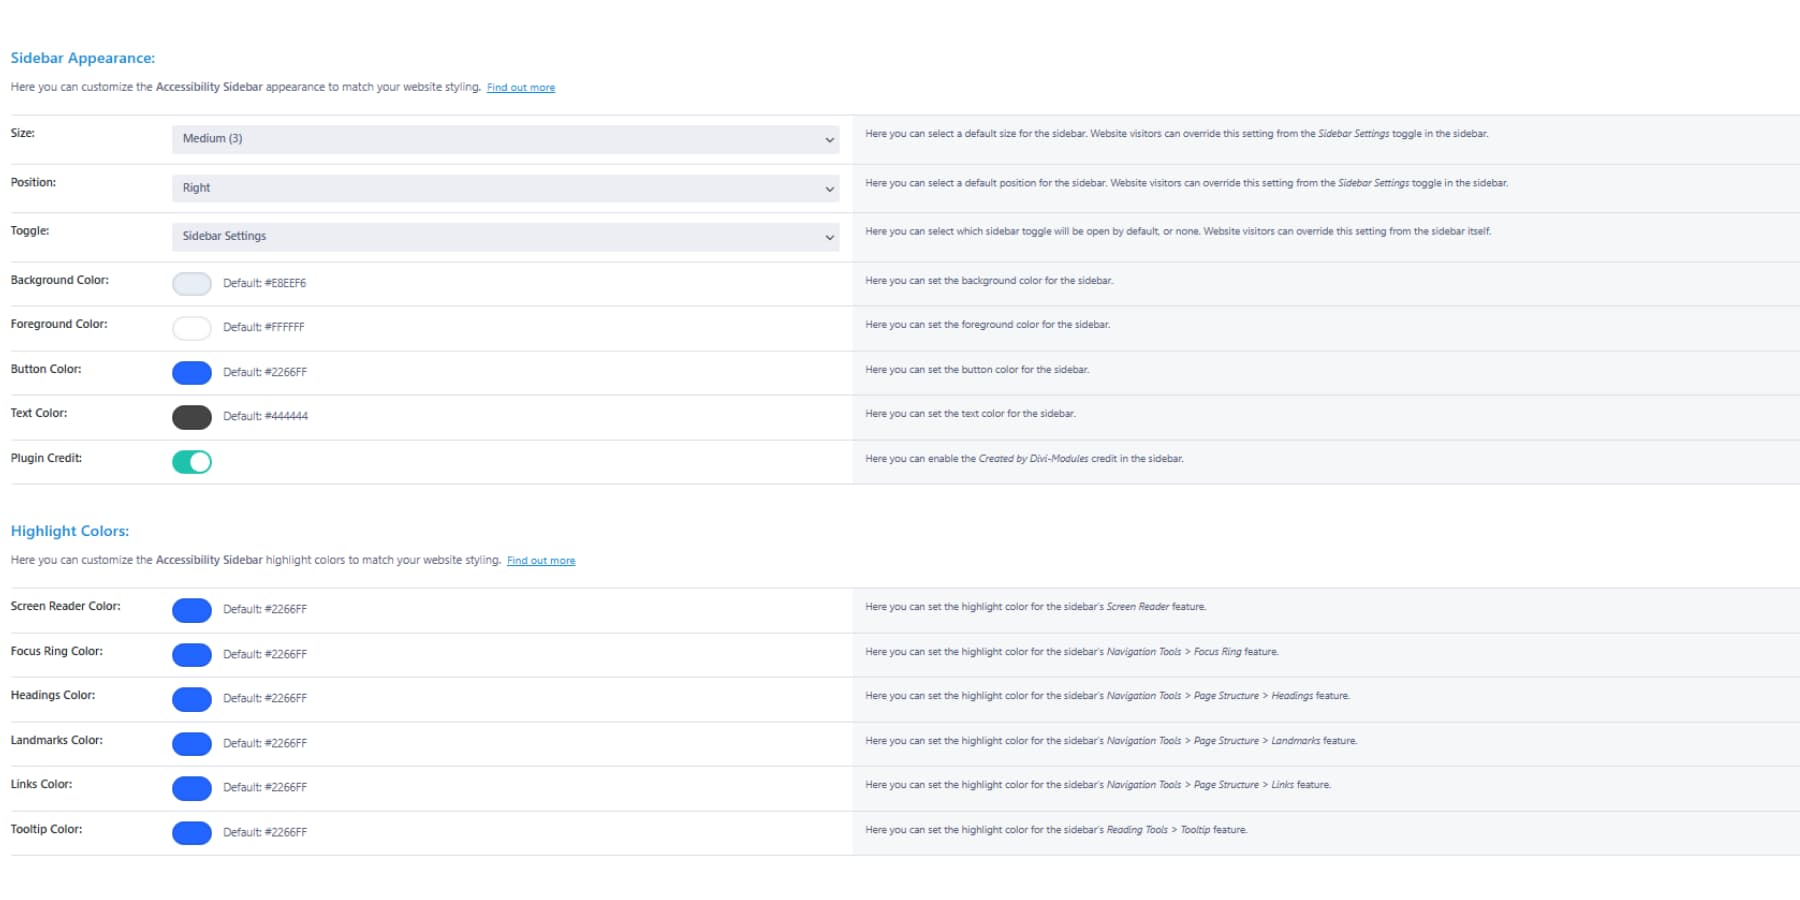This screenshot has width=1800, height=900.
Task: Expand the Toggle dropdown via its chevron
Action: 829,237
